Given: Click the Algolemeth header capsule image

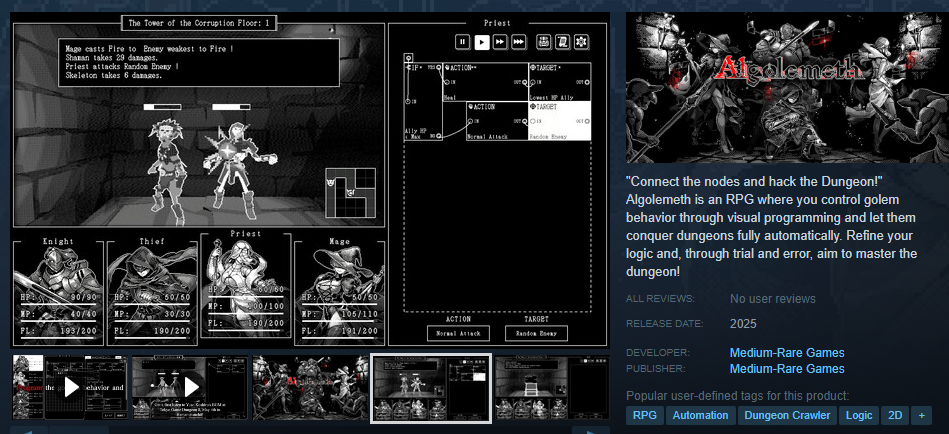Looking at the screenshot, I should click(x=787, y=87).
